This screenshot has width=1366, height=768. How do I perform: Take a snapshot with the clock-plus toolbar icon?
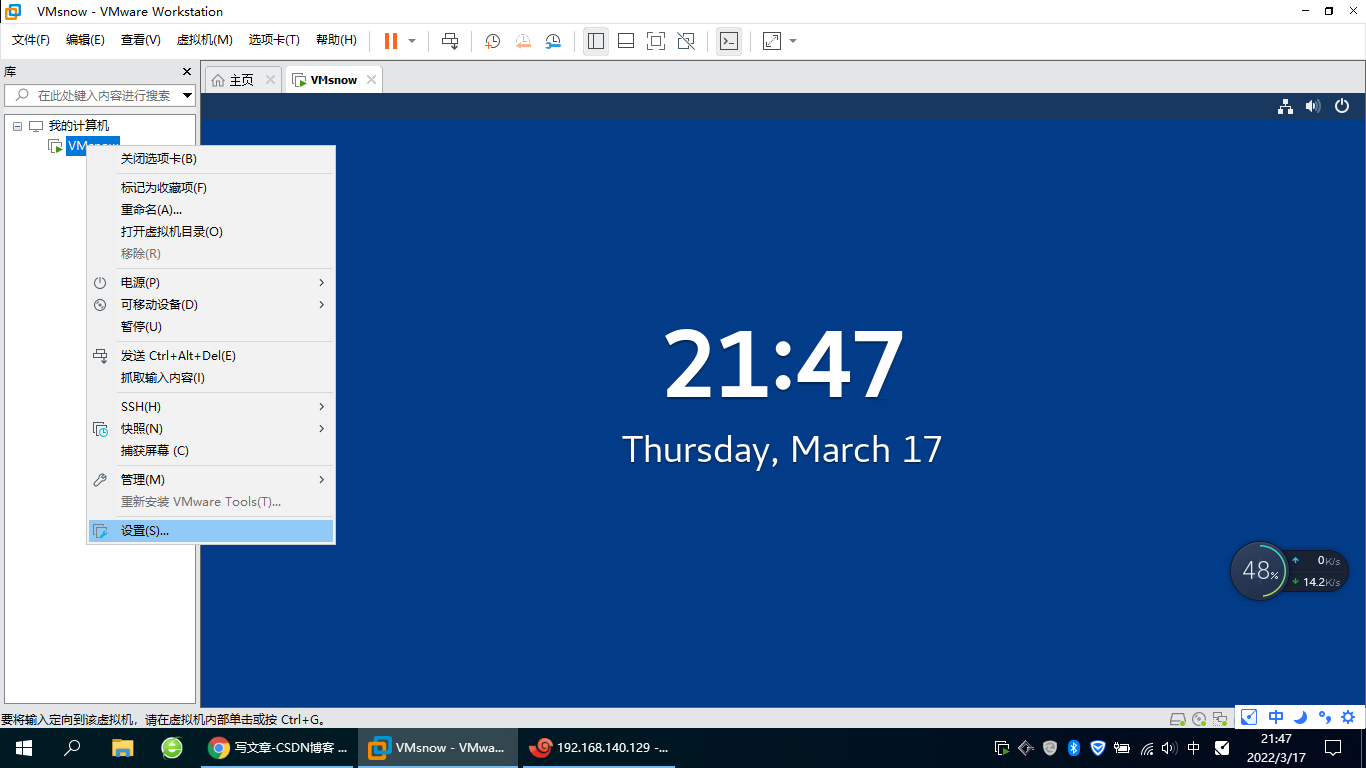493,41
